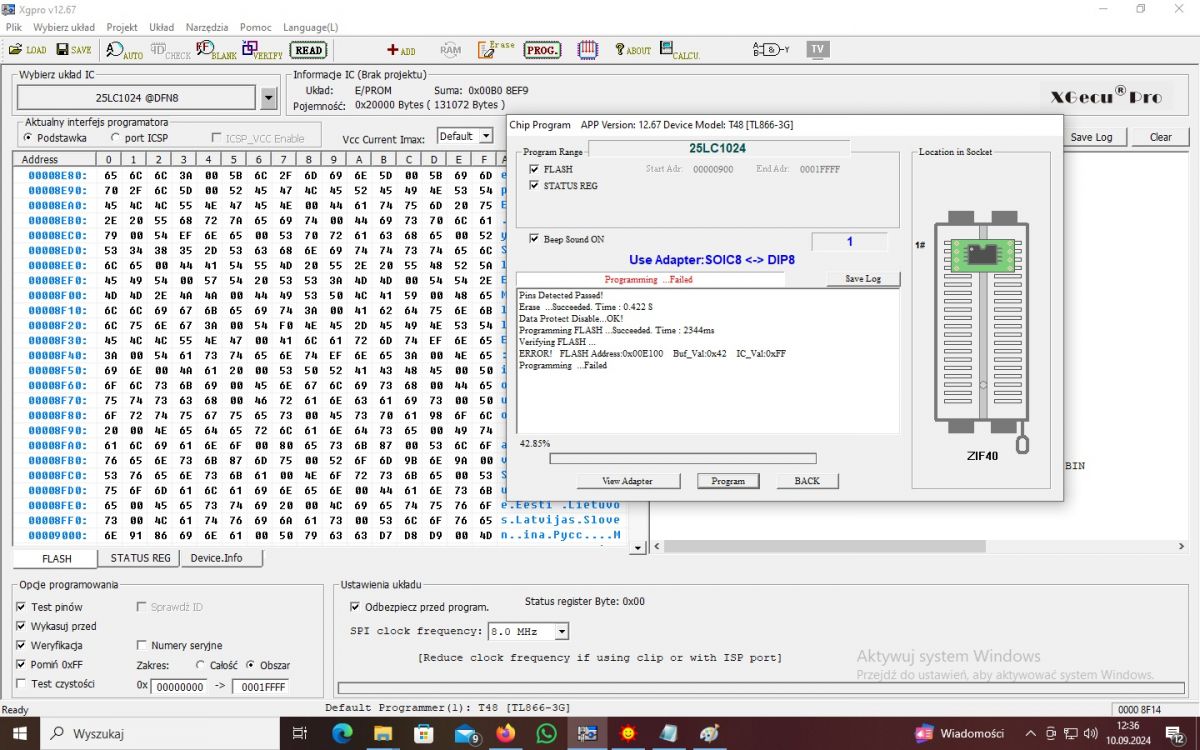Click the VERIFY toolbar icon
The height and width of the screenshot is (750, 1200).
pyautogui.click(x=263, y=49)
